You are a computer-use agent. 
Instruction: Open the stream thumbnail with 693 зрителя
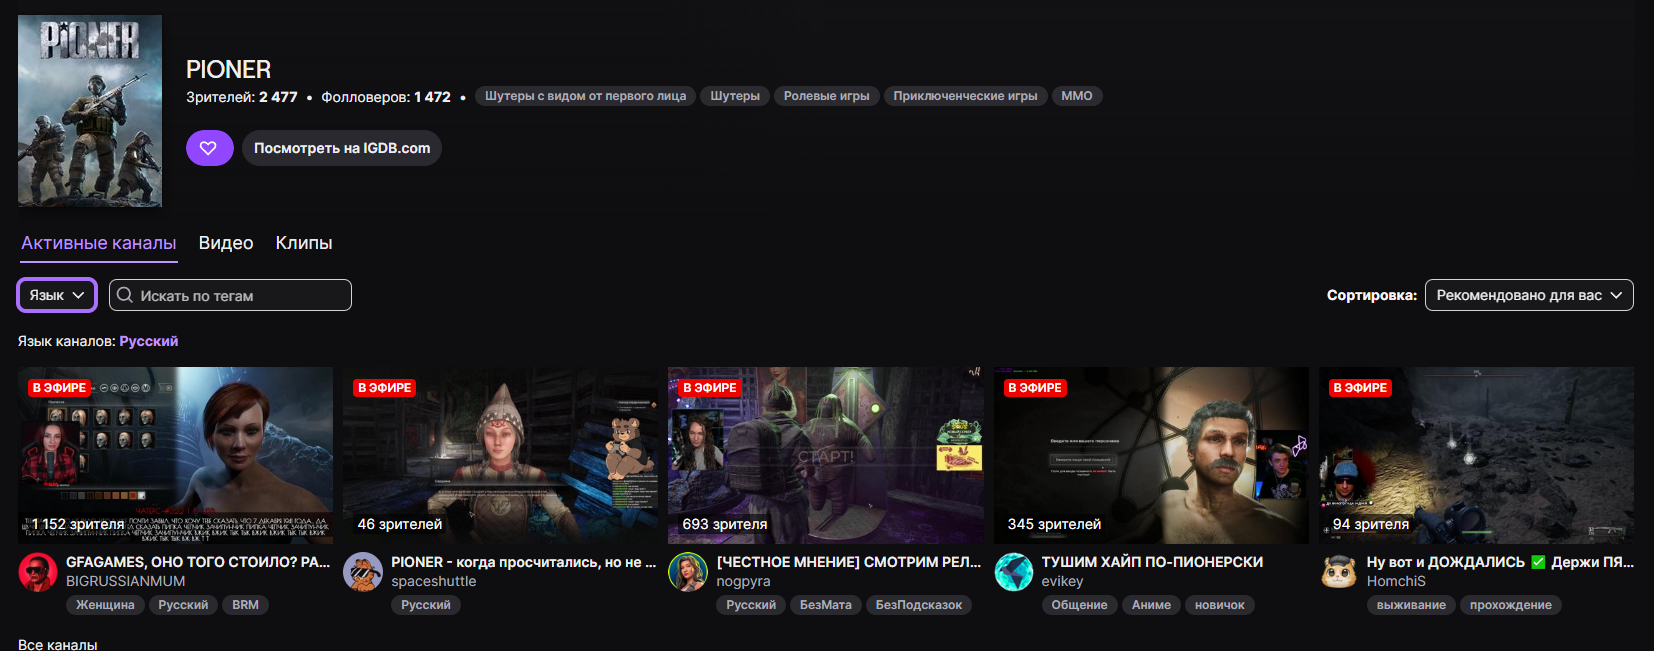pos(826,455)
